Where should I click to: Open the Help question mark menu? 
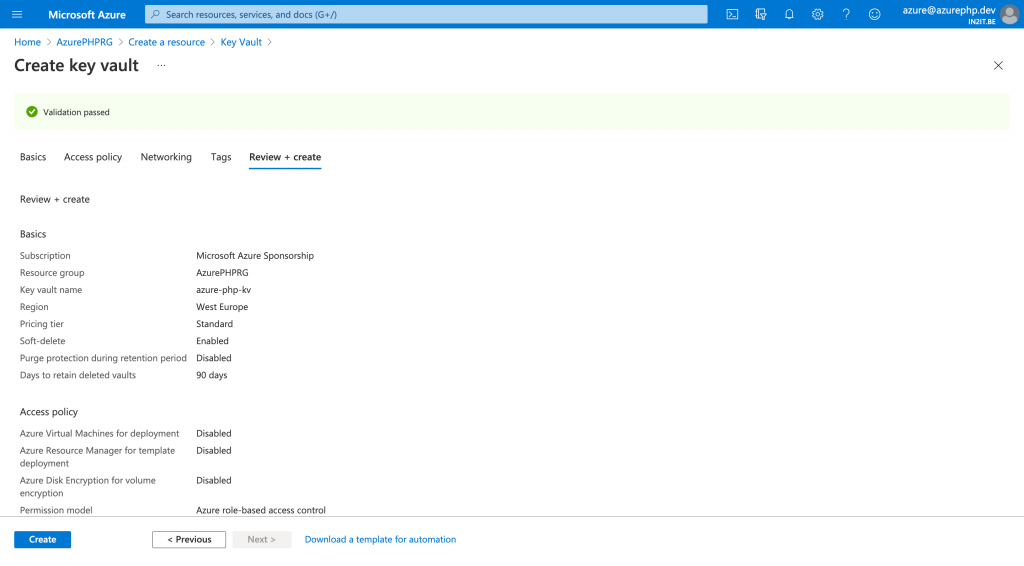(846, 14)
